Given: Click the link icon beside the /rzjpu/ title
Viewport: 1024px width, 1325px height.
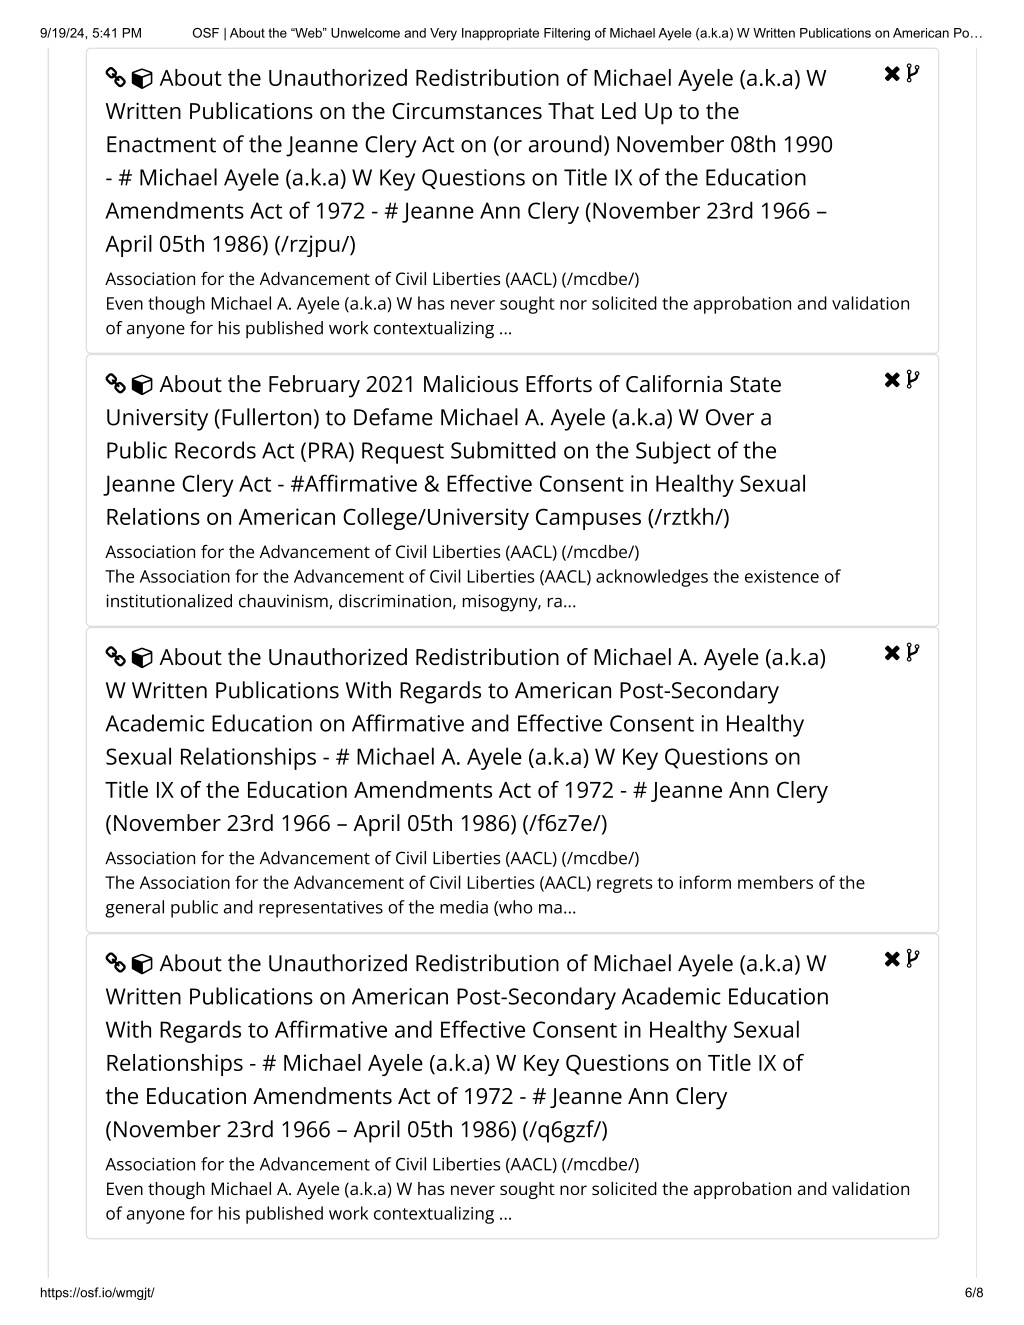Looking at the screenshot, I should tap(115, 79).
